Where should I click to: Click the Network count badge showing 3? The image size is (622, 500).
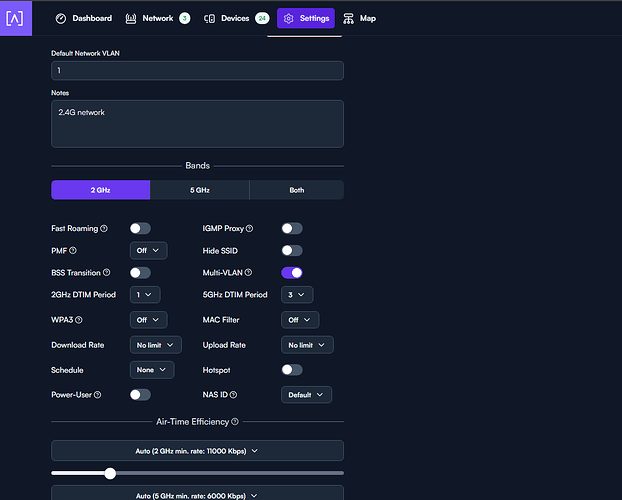coord(184,18)
